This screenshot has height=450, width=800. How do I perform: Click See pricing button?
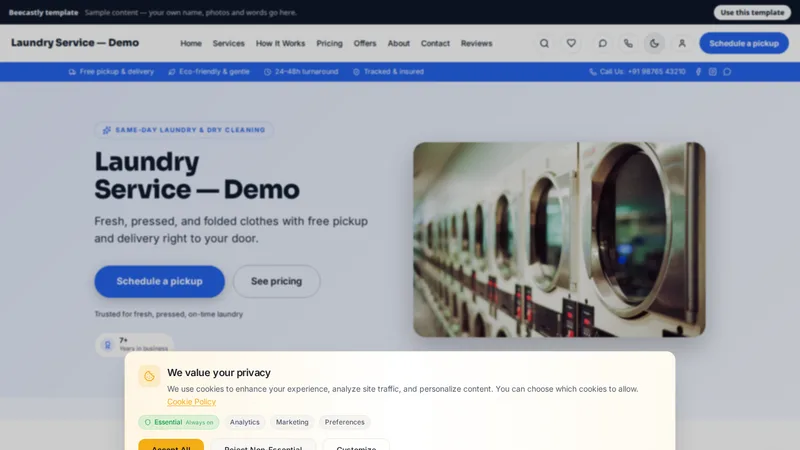(x=277, y=281)
